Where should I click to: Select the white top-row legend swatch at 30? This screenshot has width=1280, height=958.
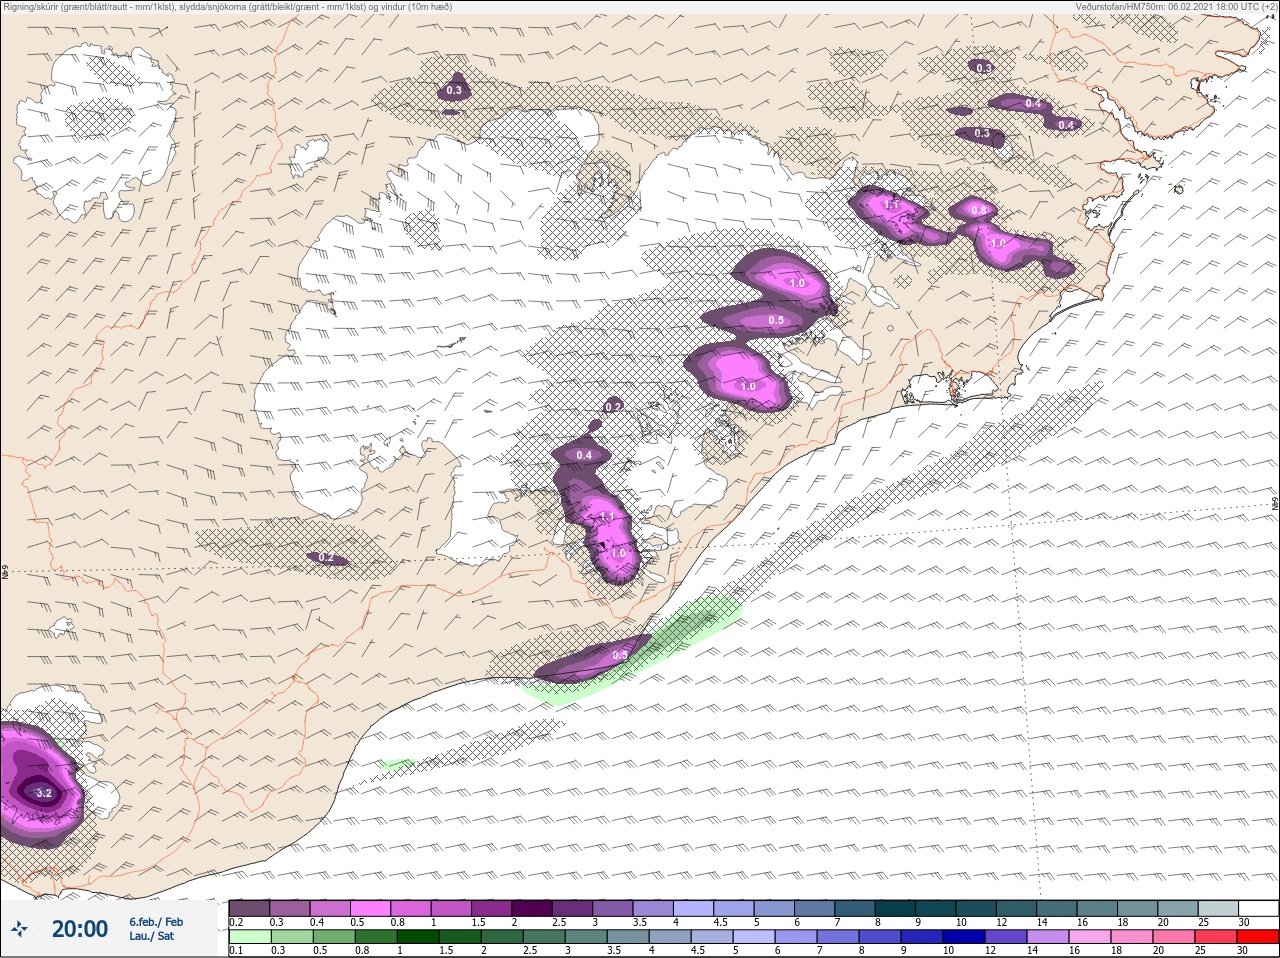point(1258,907)
